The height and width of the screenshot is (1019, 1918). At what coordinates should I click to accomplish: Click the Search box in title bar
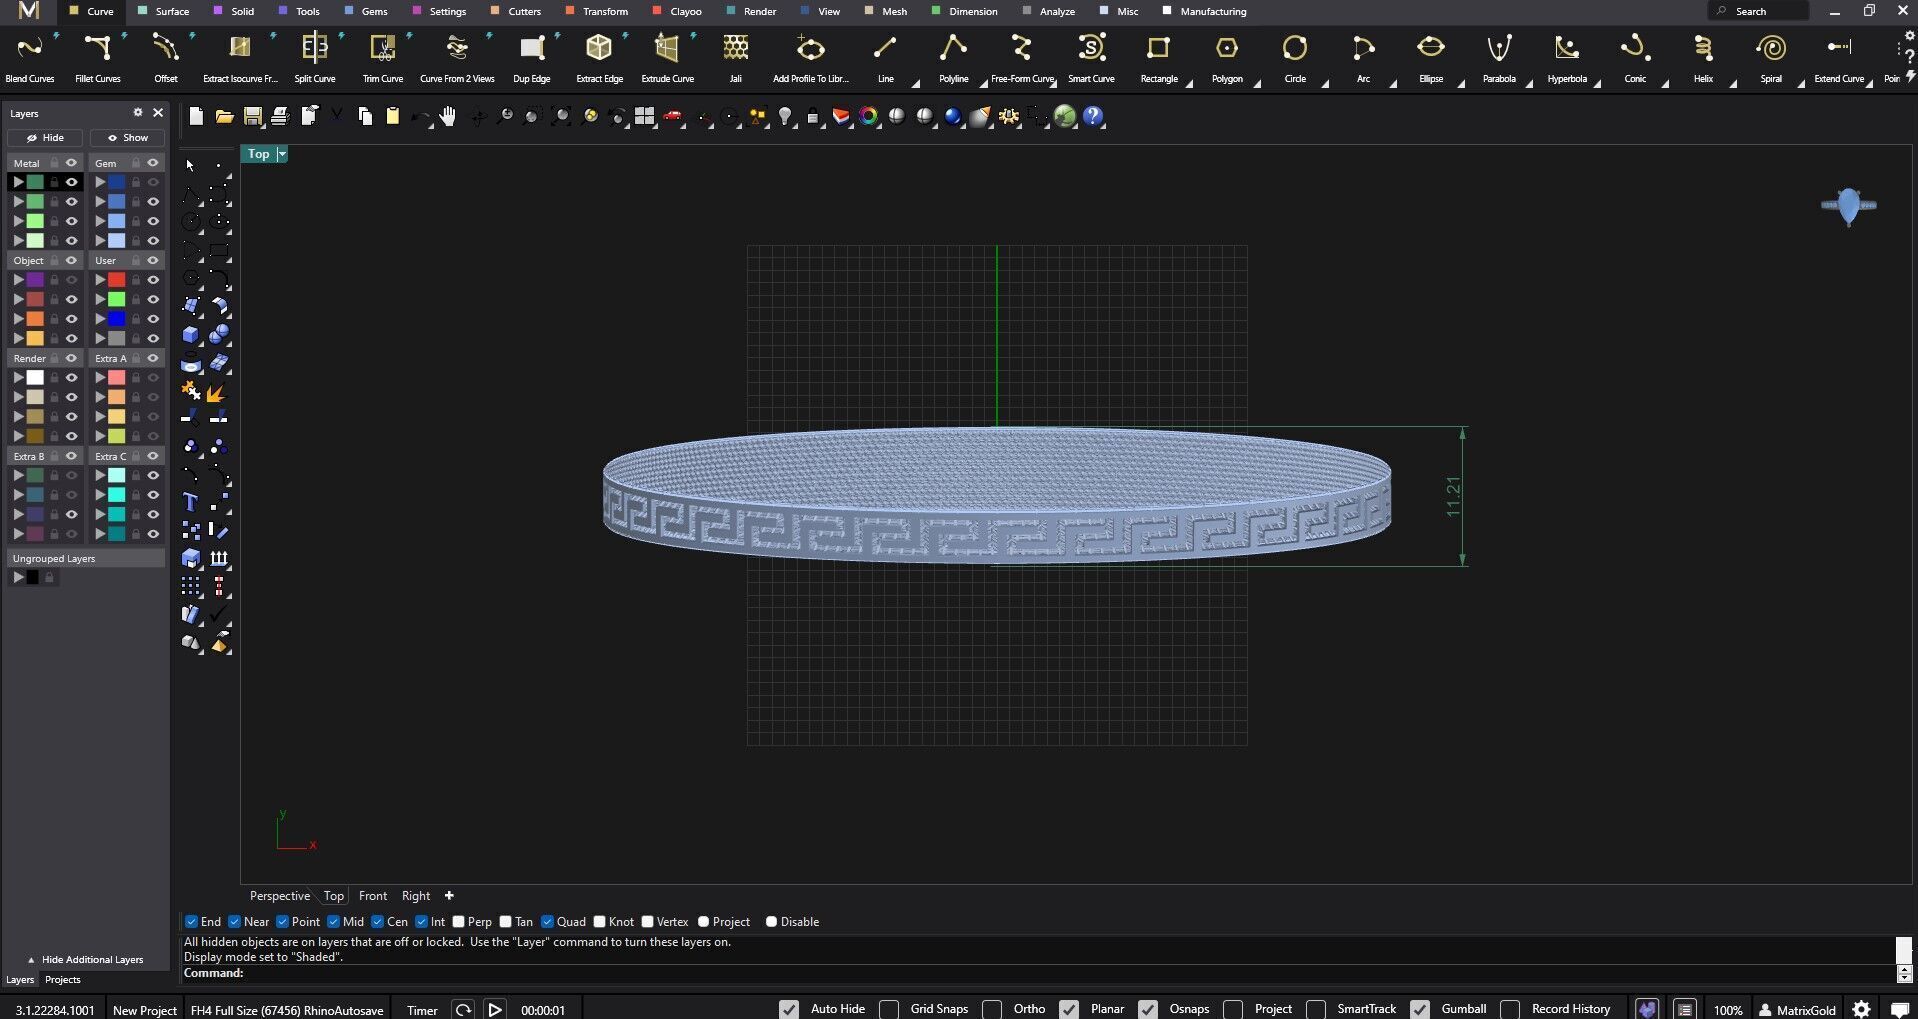click(1759, 11)
